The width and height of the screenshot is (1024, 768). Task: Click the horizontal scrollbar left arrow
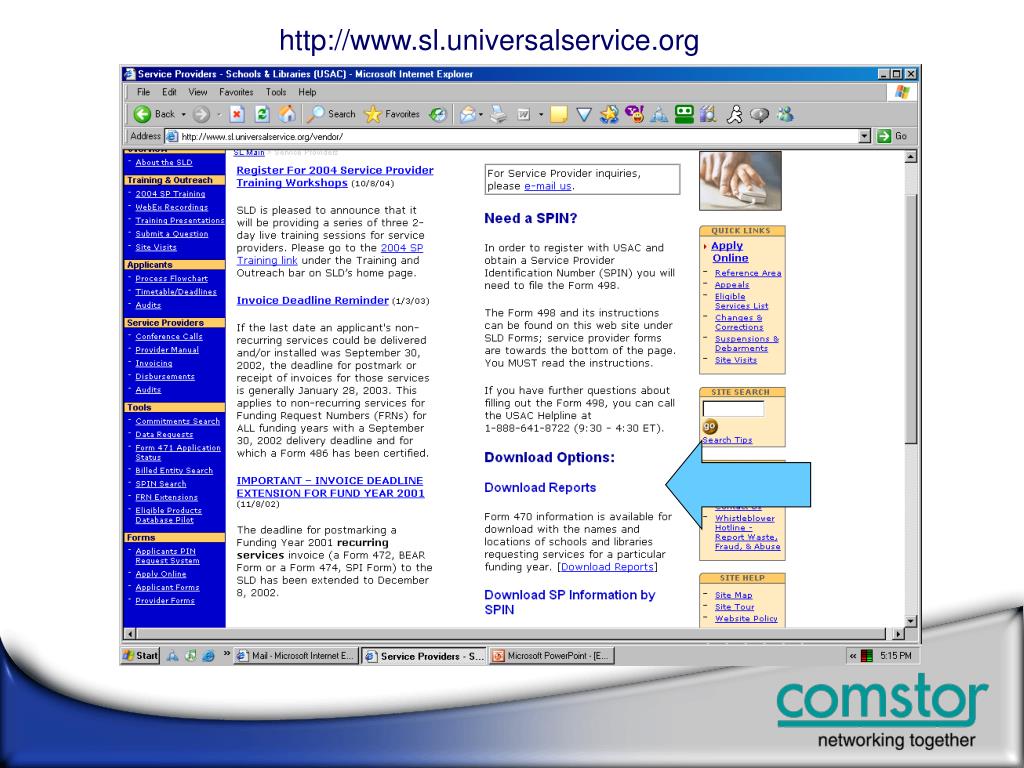click(130, 633)
